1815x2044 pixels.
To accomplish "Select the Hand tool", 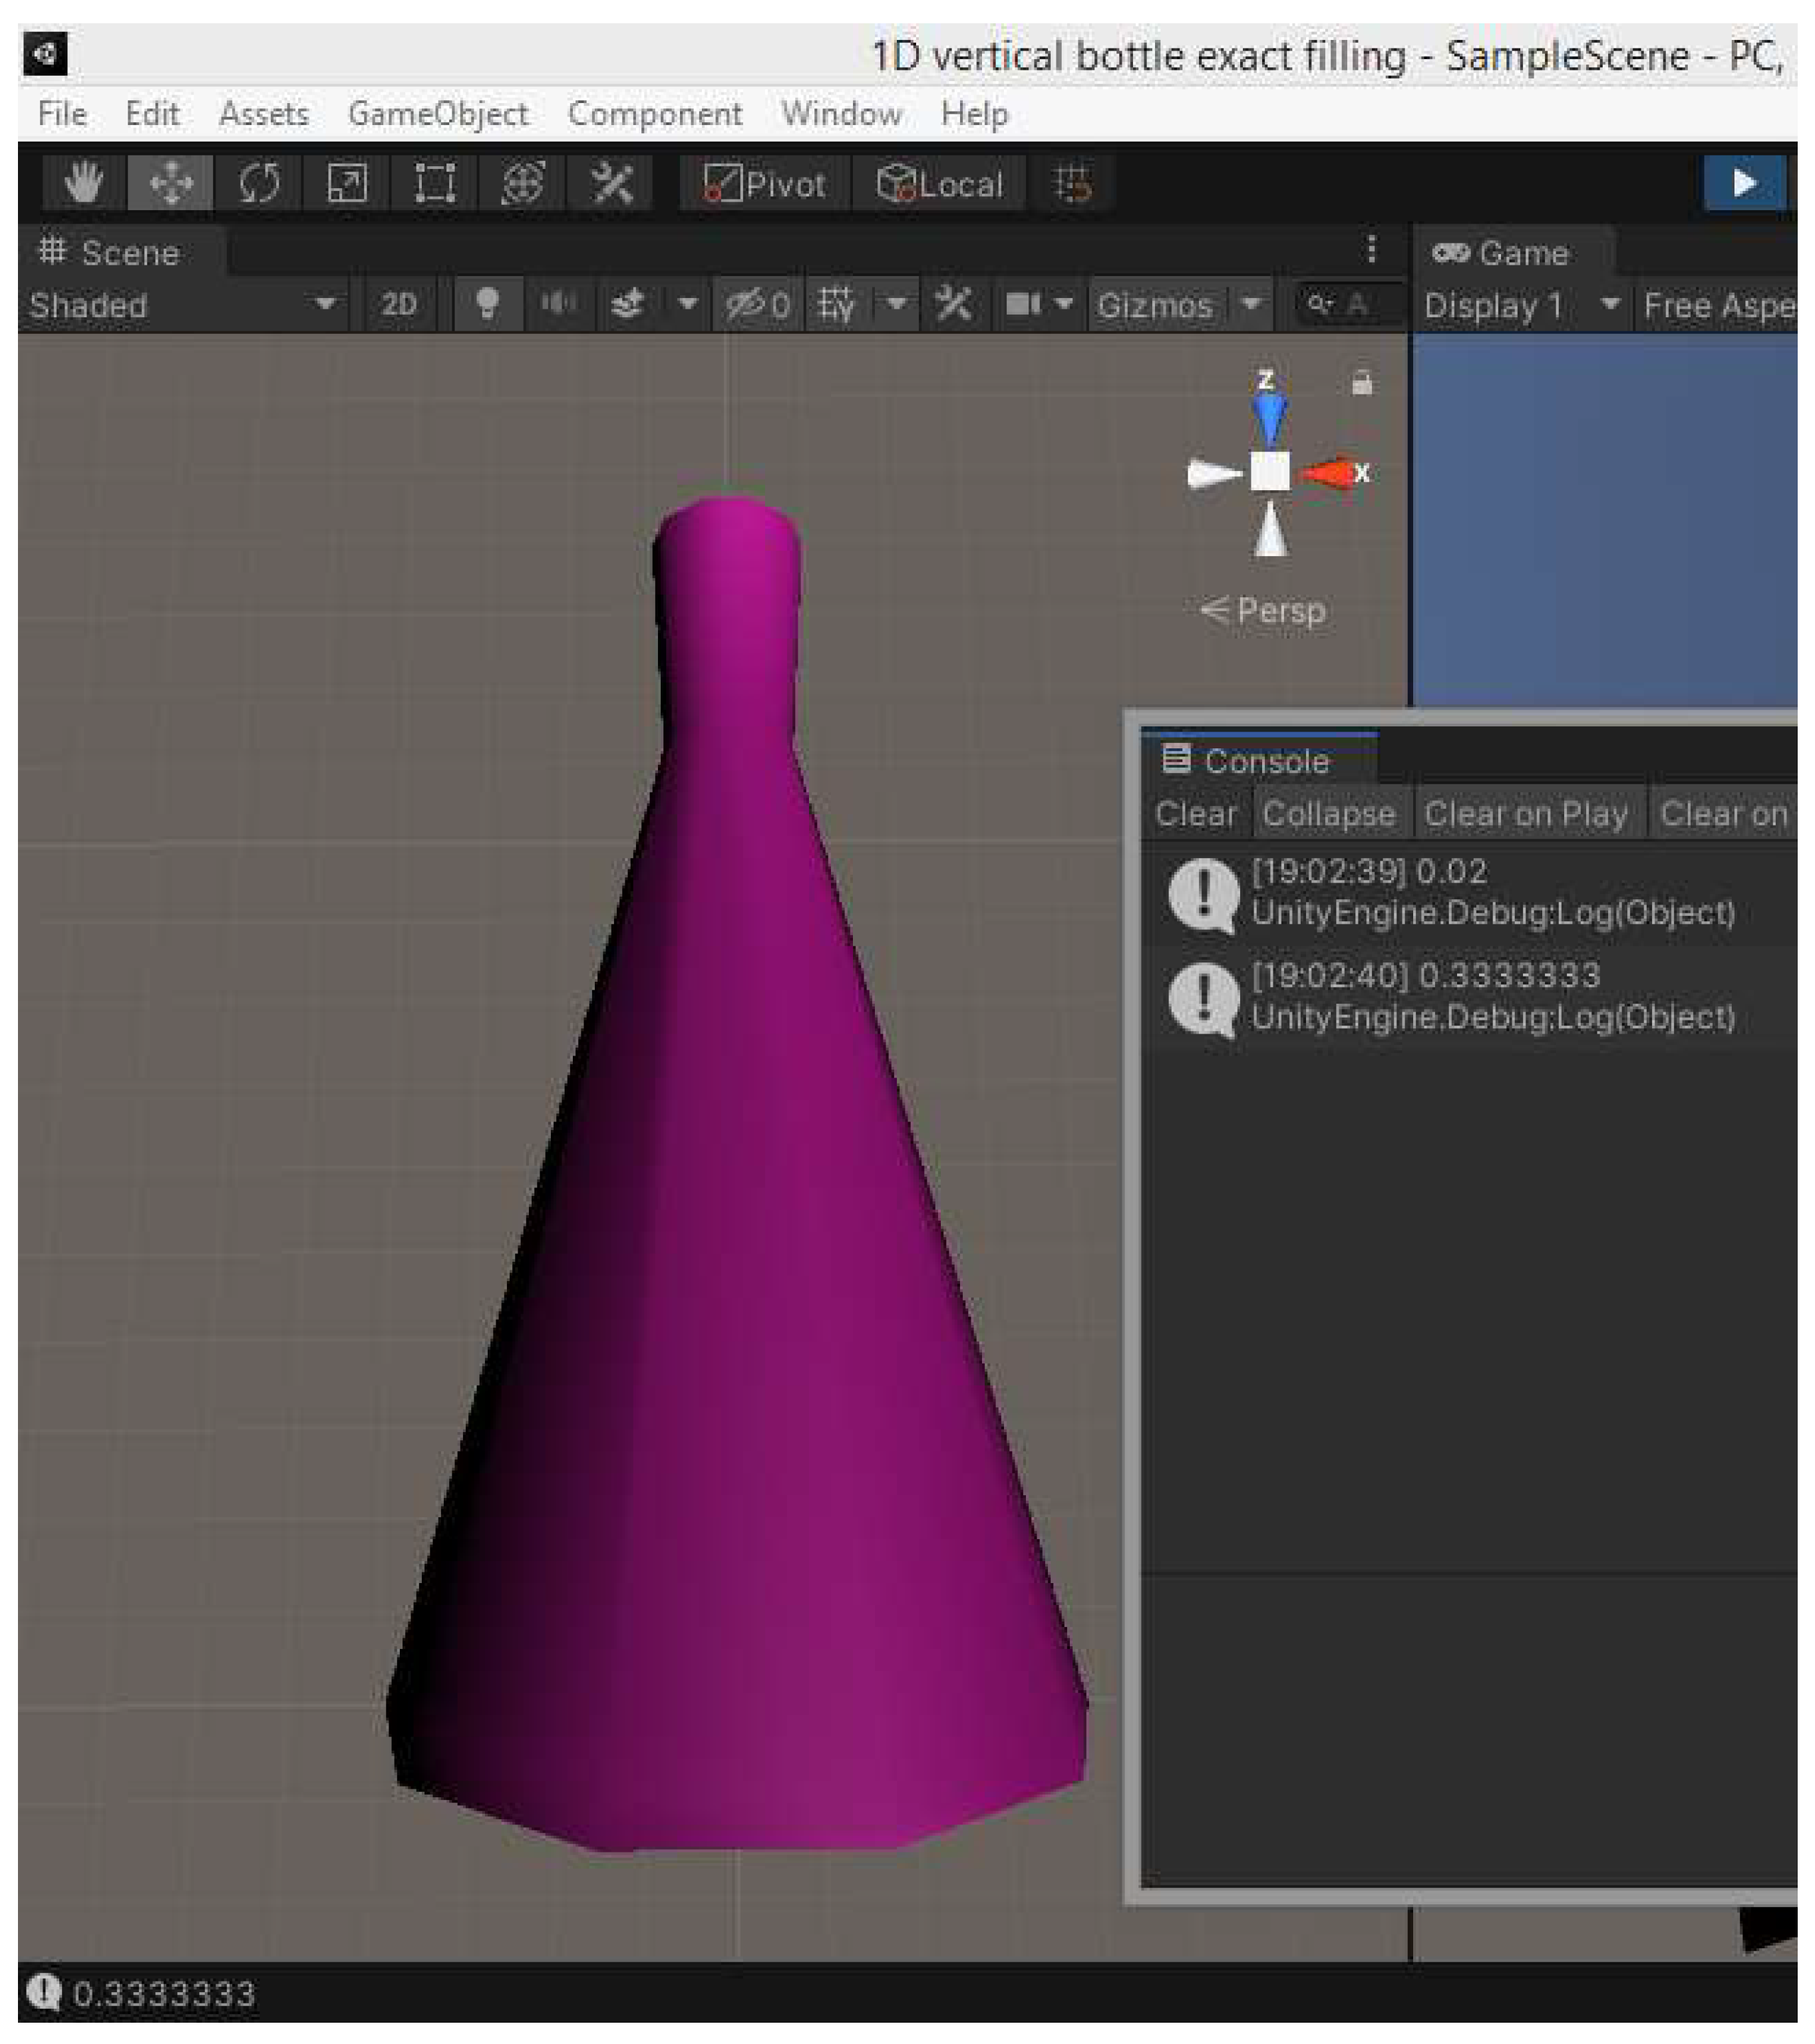I will (83, 183).
